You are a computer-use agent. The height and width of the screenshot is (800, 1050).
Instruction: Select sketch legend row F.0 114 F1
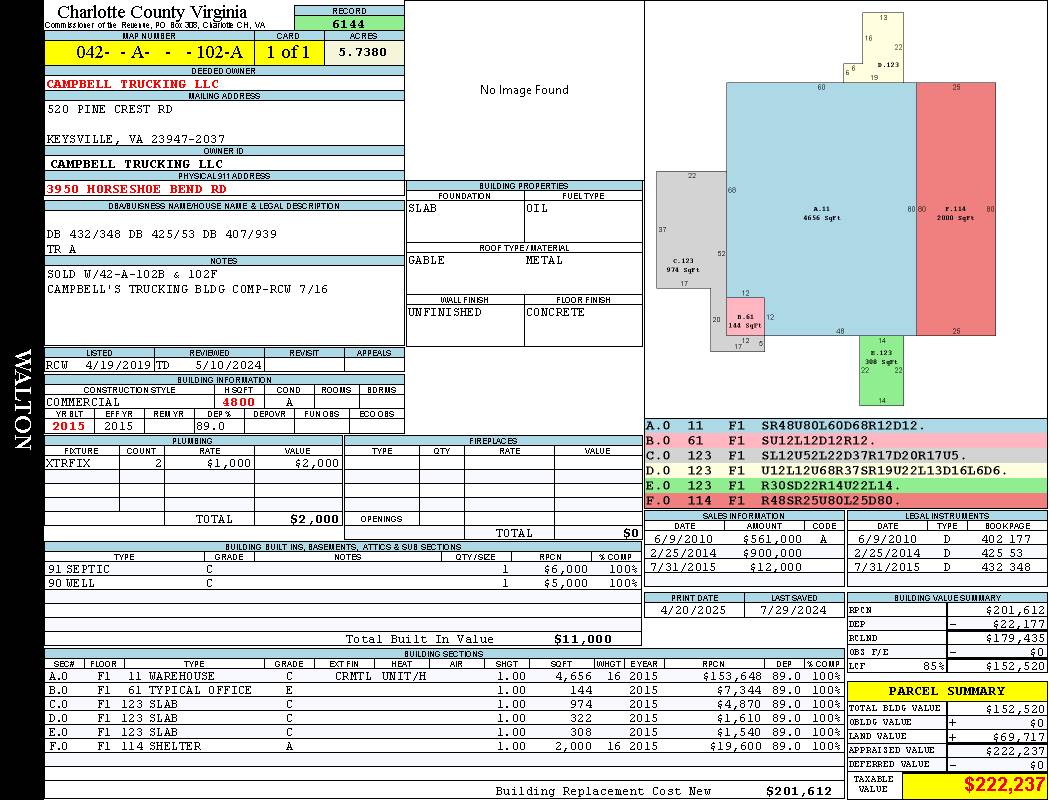pos(846,501)
